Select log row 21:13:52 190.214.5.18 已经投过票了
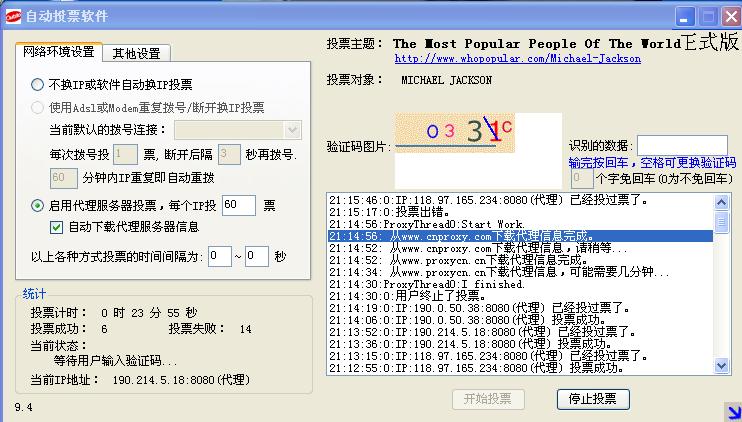 pos(521,332)
